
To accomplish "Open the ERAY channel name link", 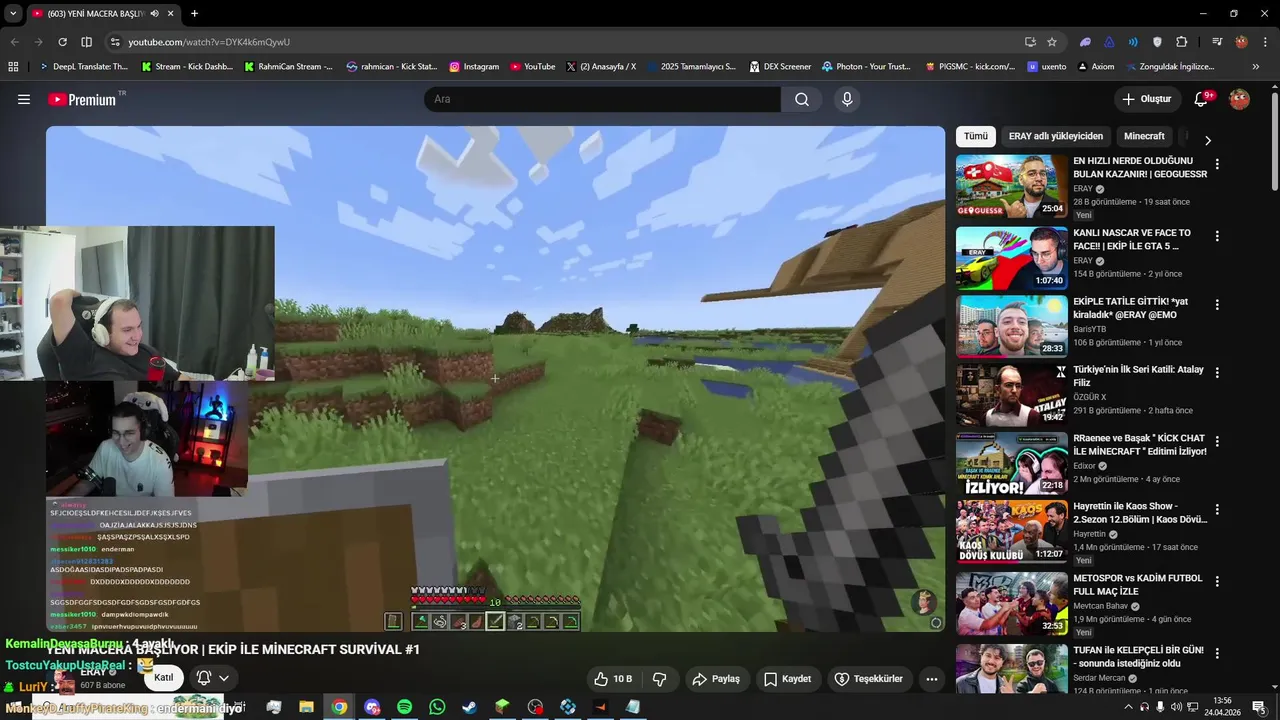I will point(93,672).
